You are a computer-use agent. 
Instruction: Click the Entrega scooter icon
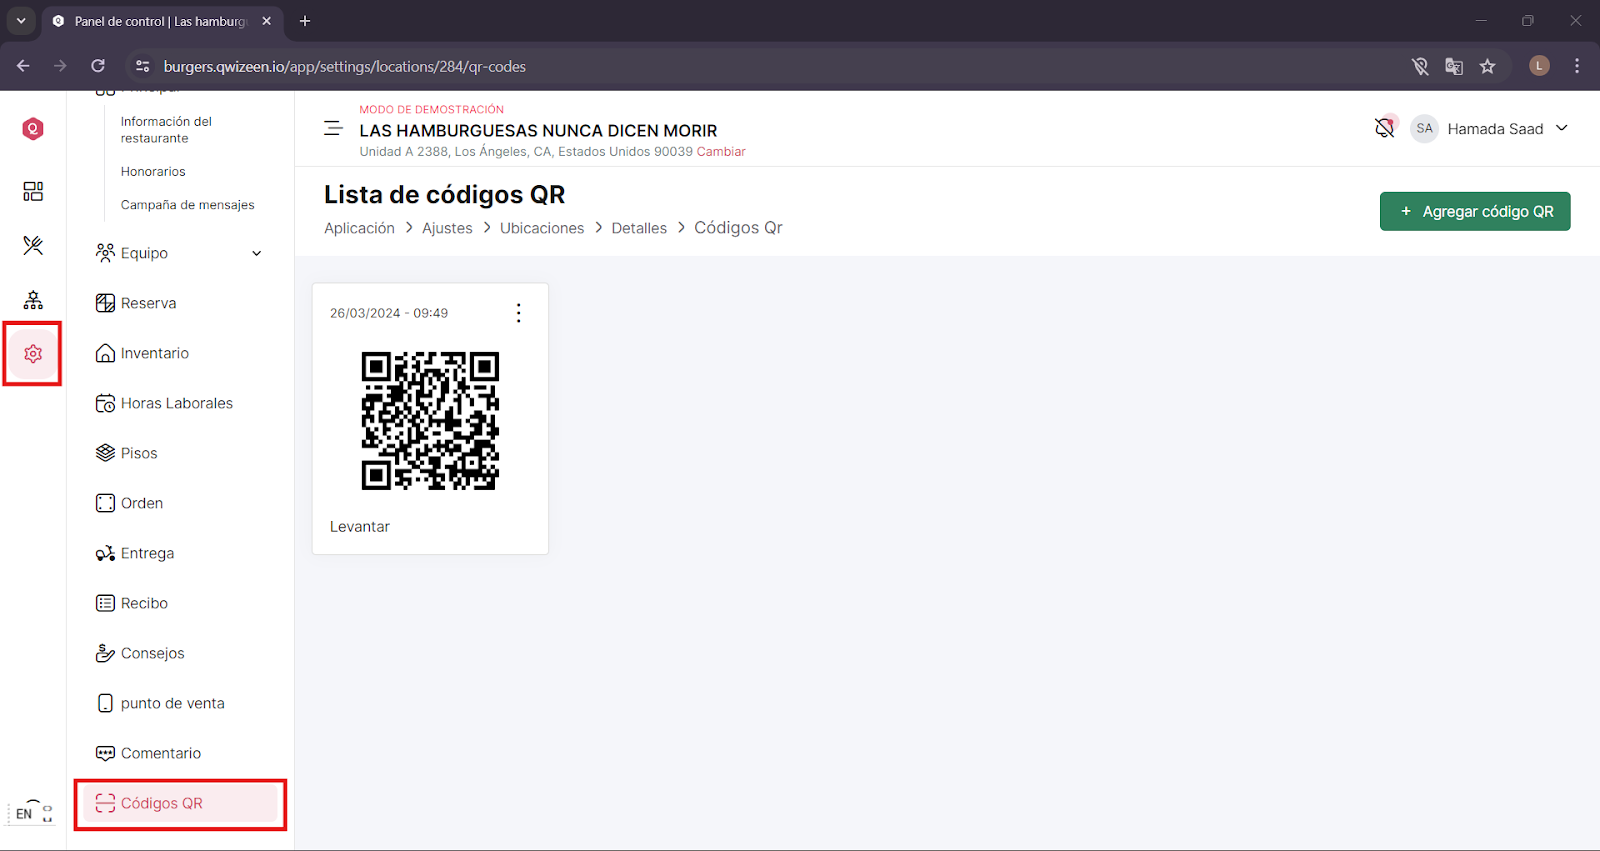pyautogui.click(x=105, y=553)
